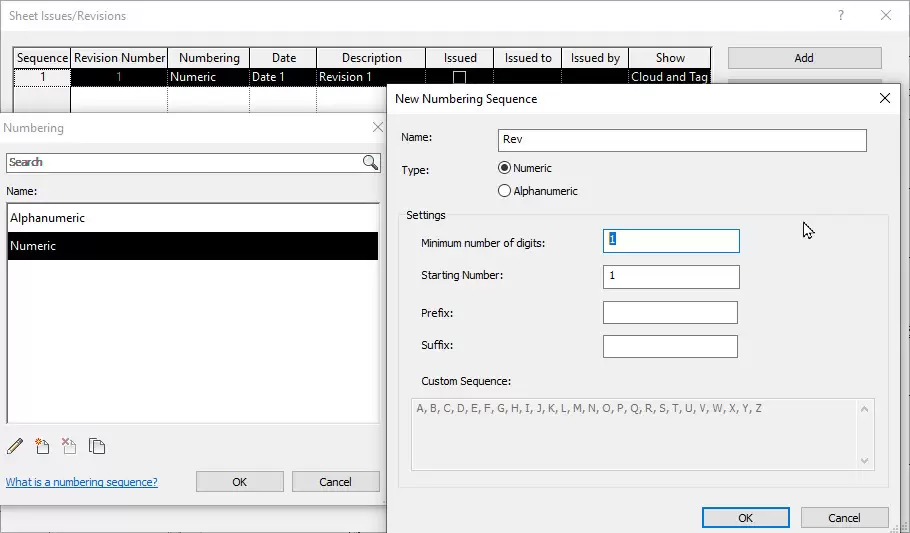
Task: Click the Prefix input field
Action: pos(670,313)
